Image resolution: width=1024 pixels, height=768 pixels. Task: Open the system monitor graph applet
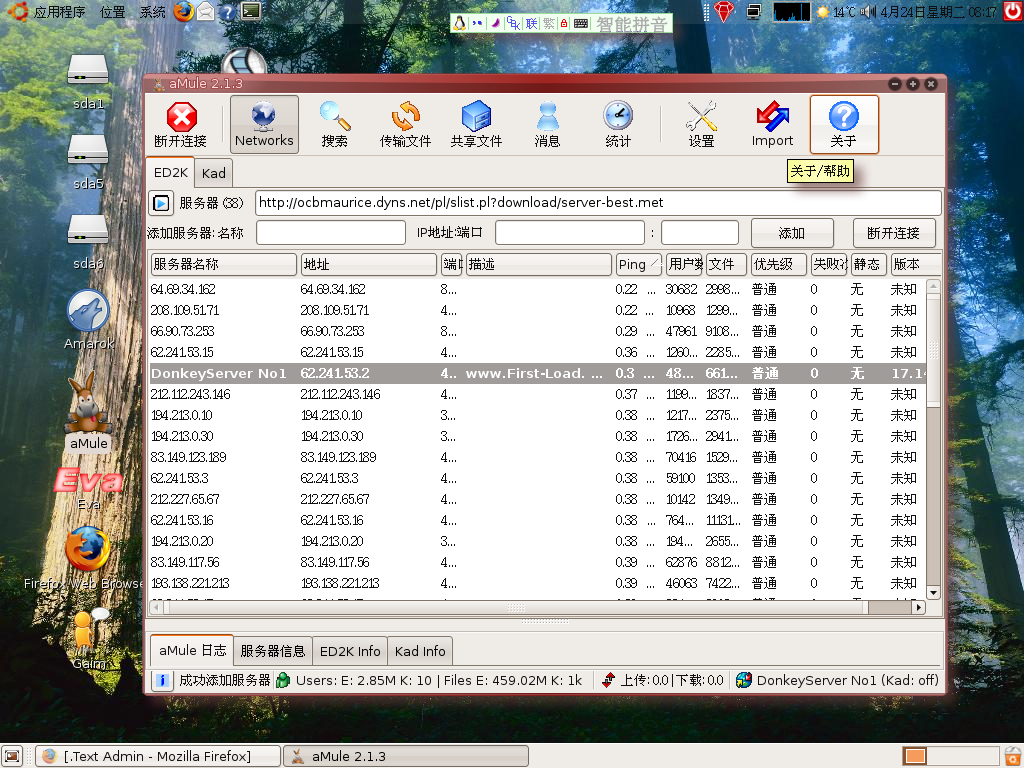tap(792, 12)
